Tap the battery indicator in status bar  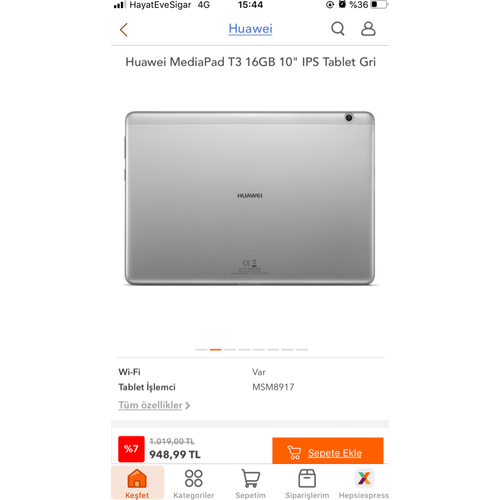[x=379, y=5]
